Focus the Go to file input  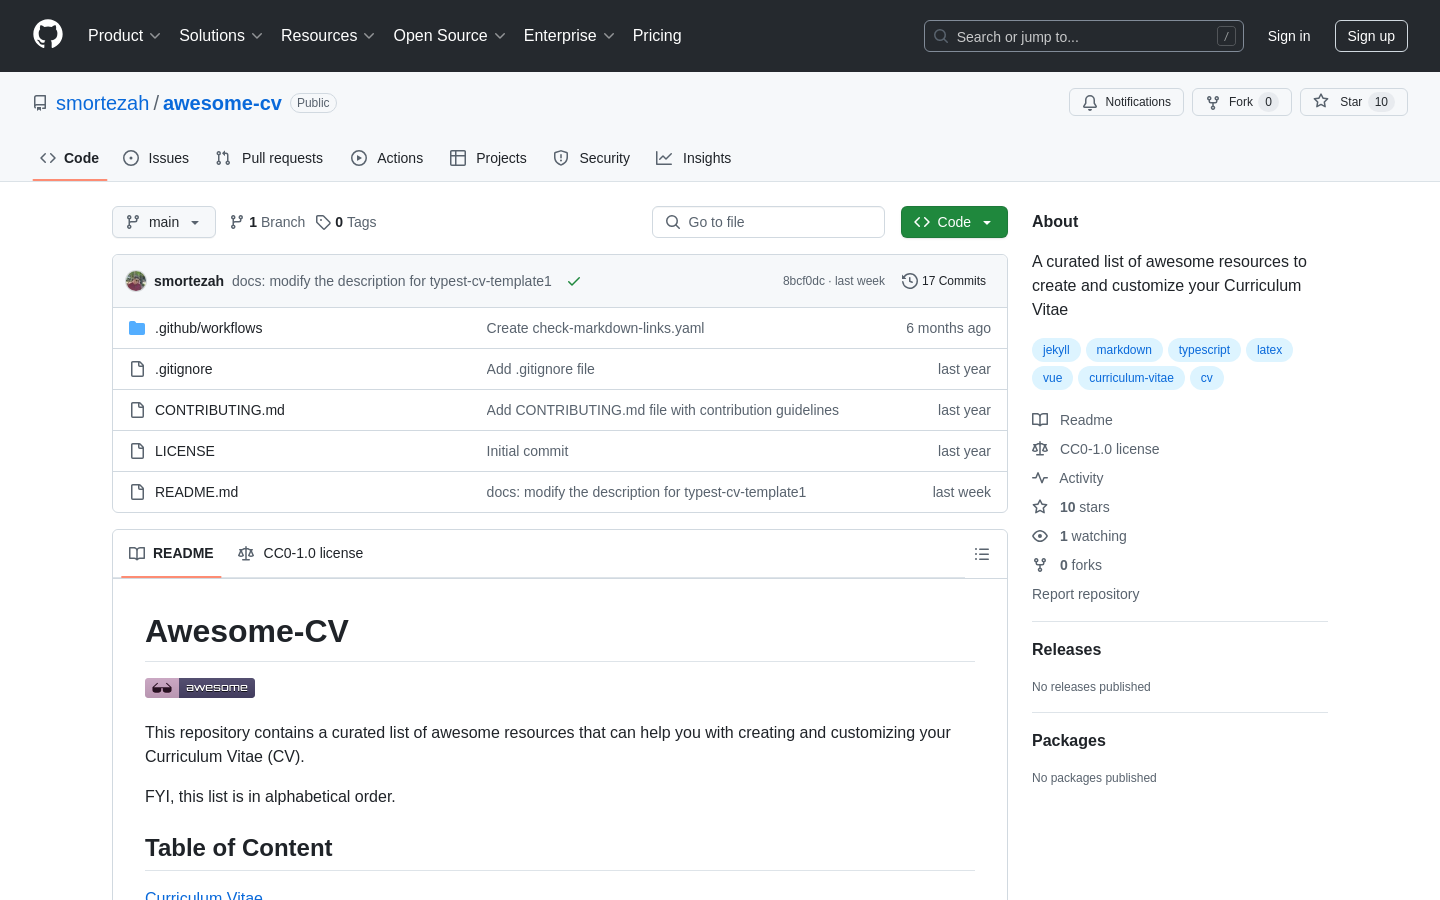pyautogui.click(x=768, y=222)
